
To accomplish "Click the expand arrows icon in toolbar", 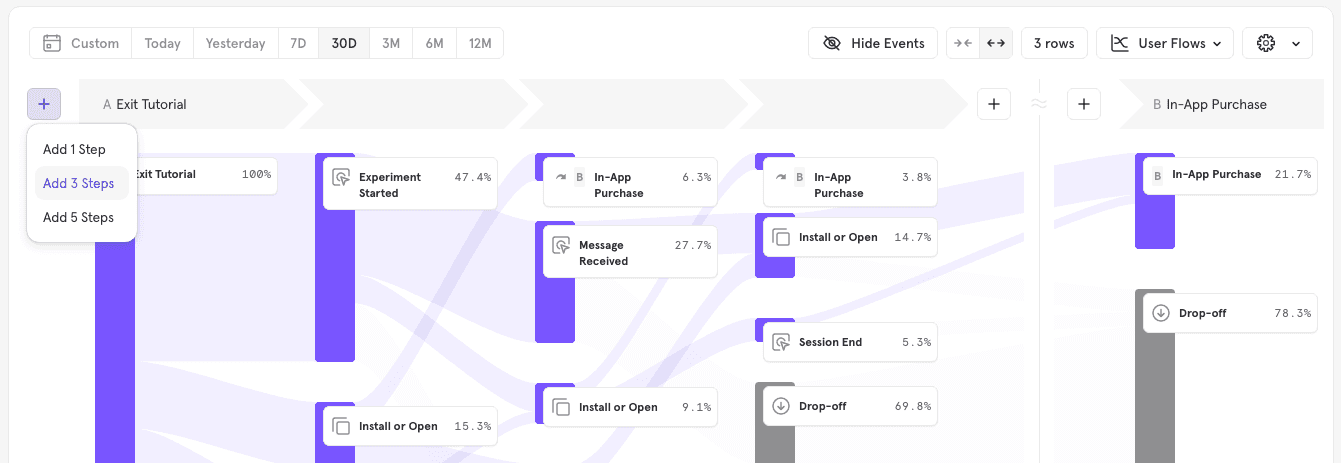I will pyautogui.click(x=995, y=43).
